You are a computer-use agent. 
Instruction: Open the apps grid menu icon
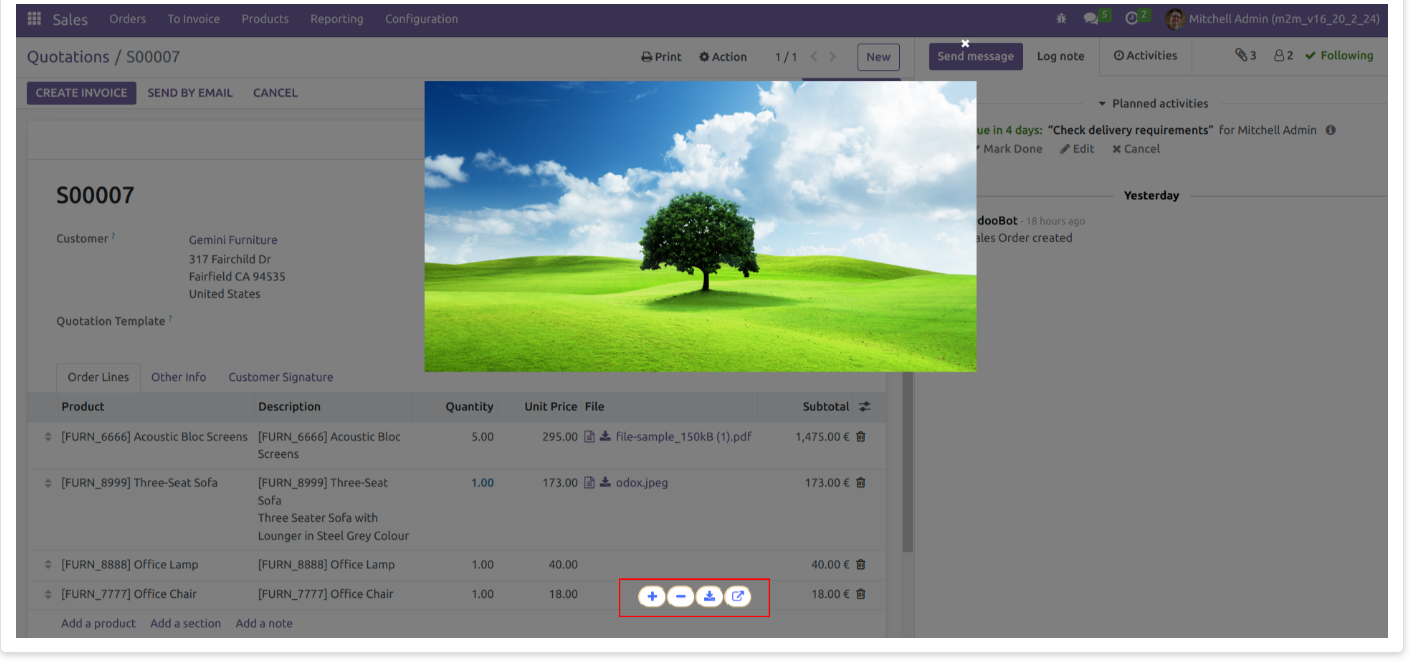[35, 19]
